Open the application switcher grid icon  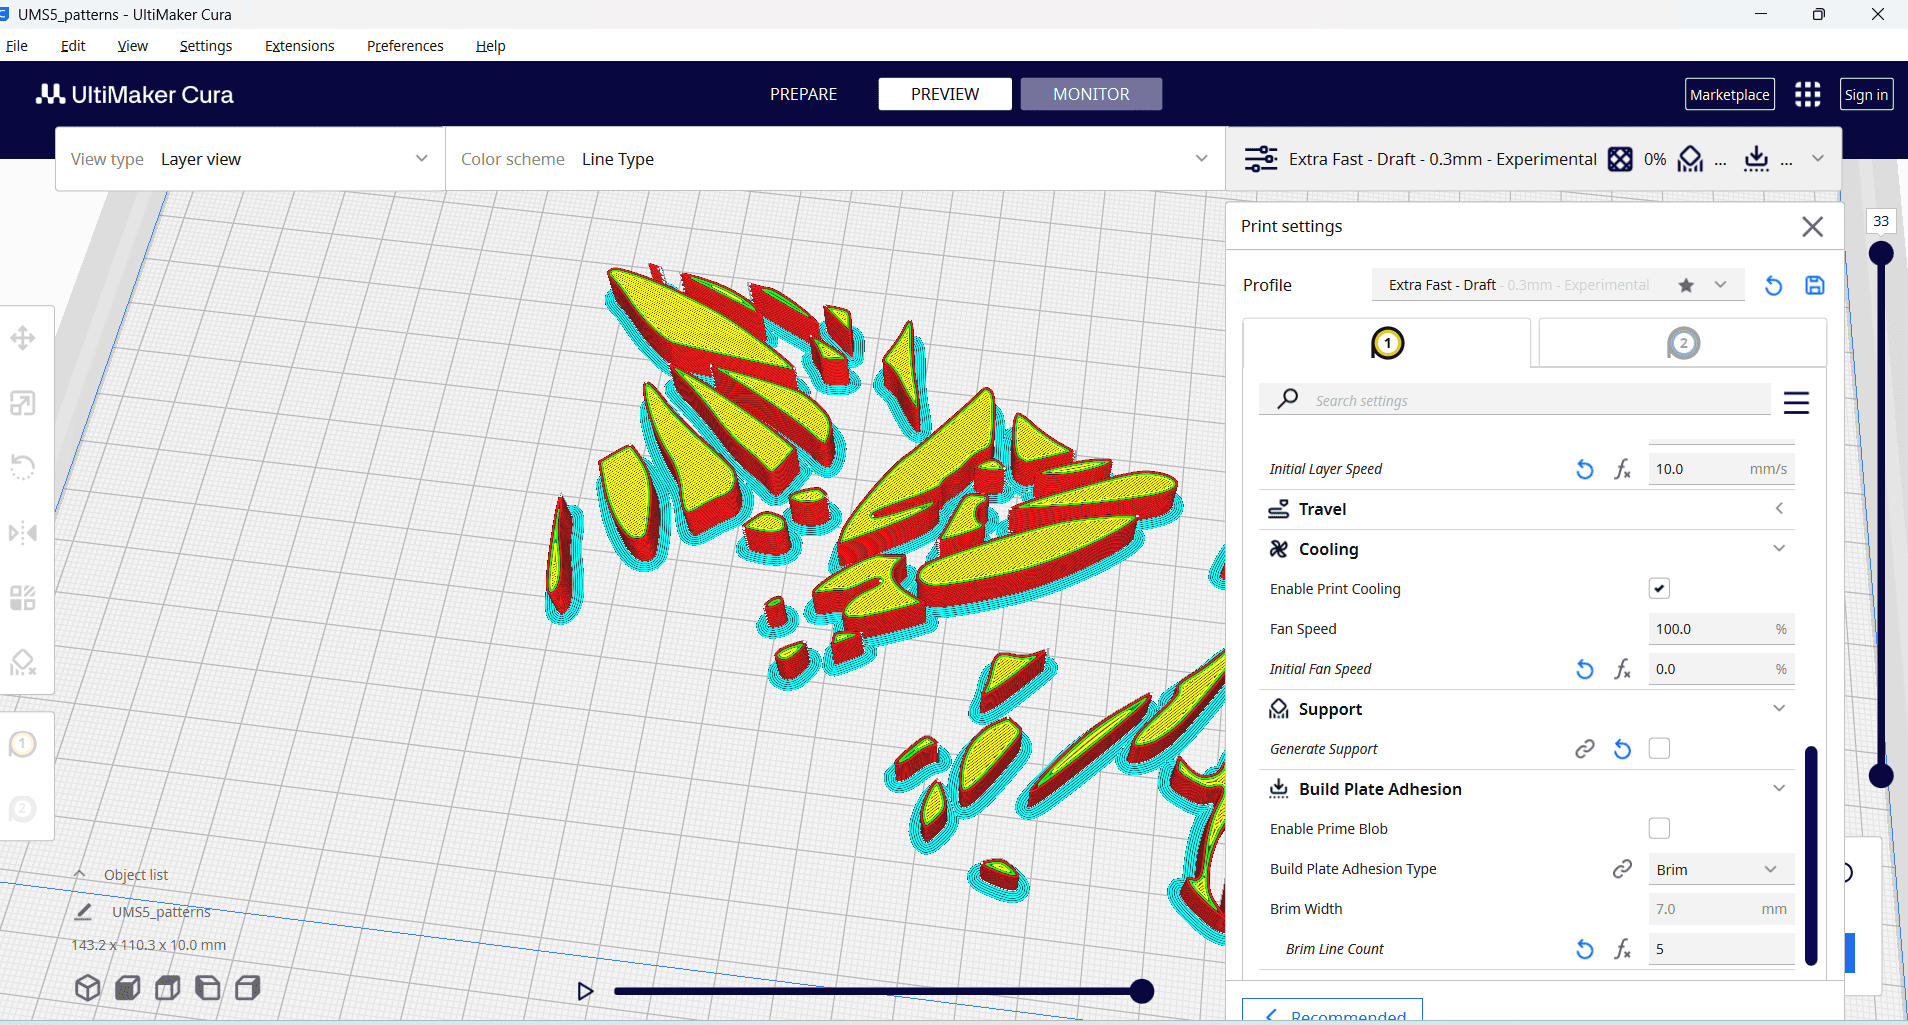pyautogui.click(x=1807, y=94)
